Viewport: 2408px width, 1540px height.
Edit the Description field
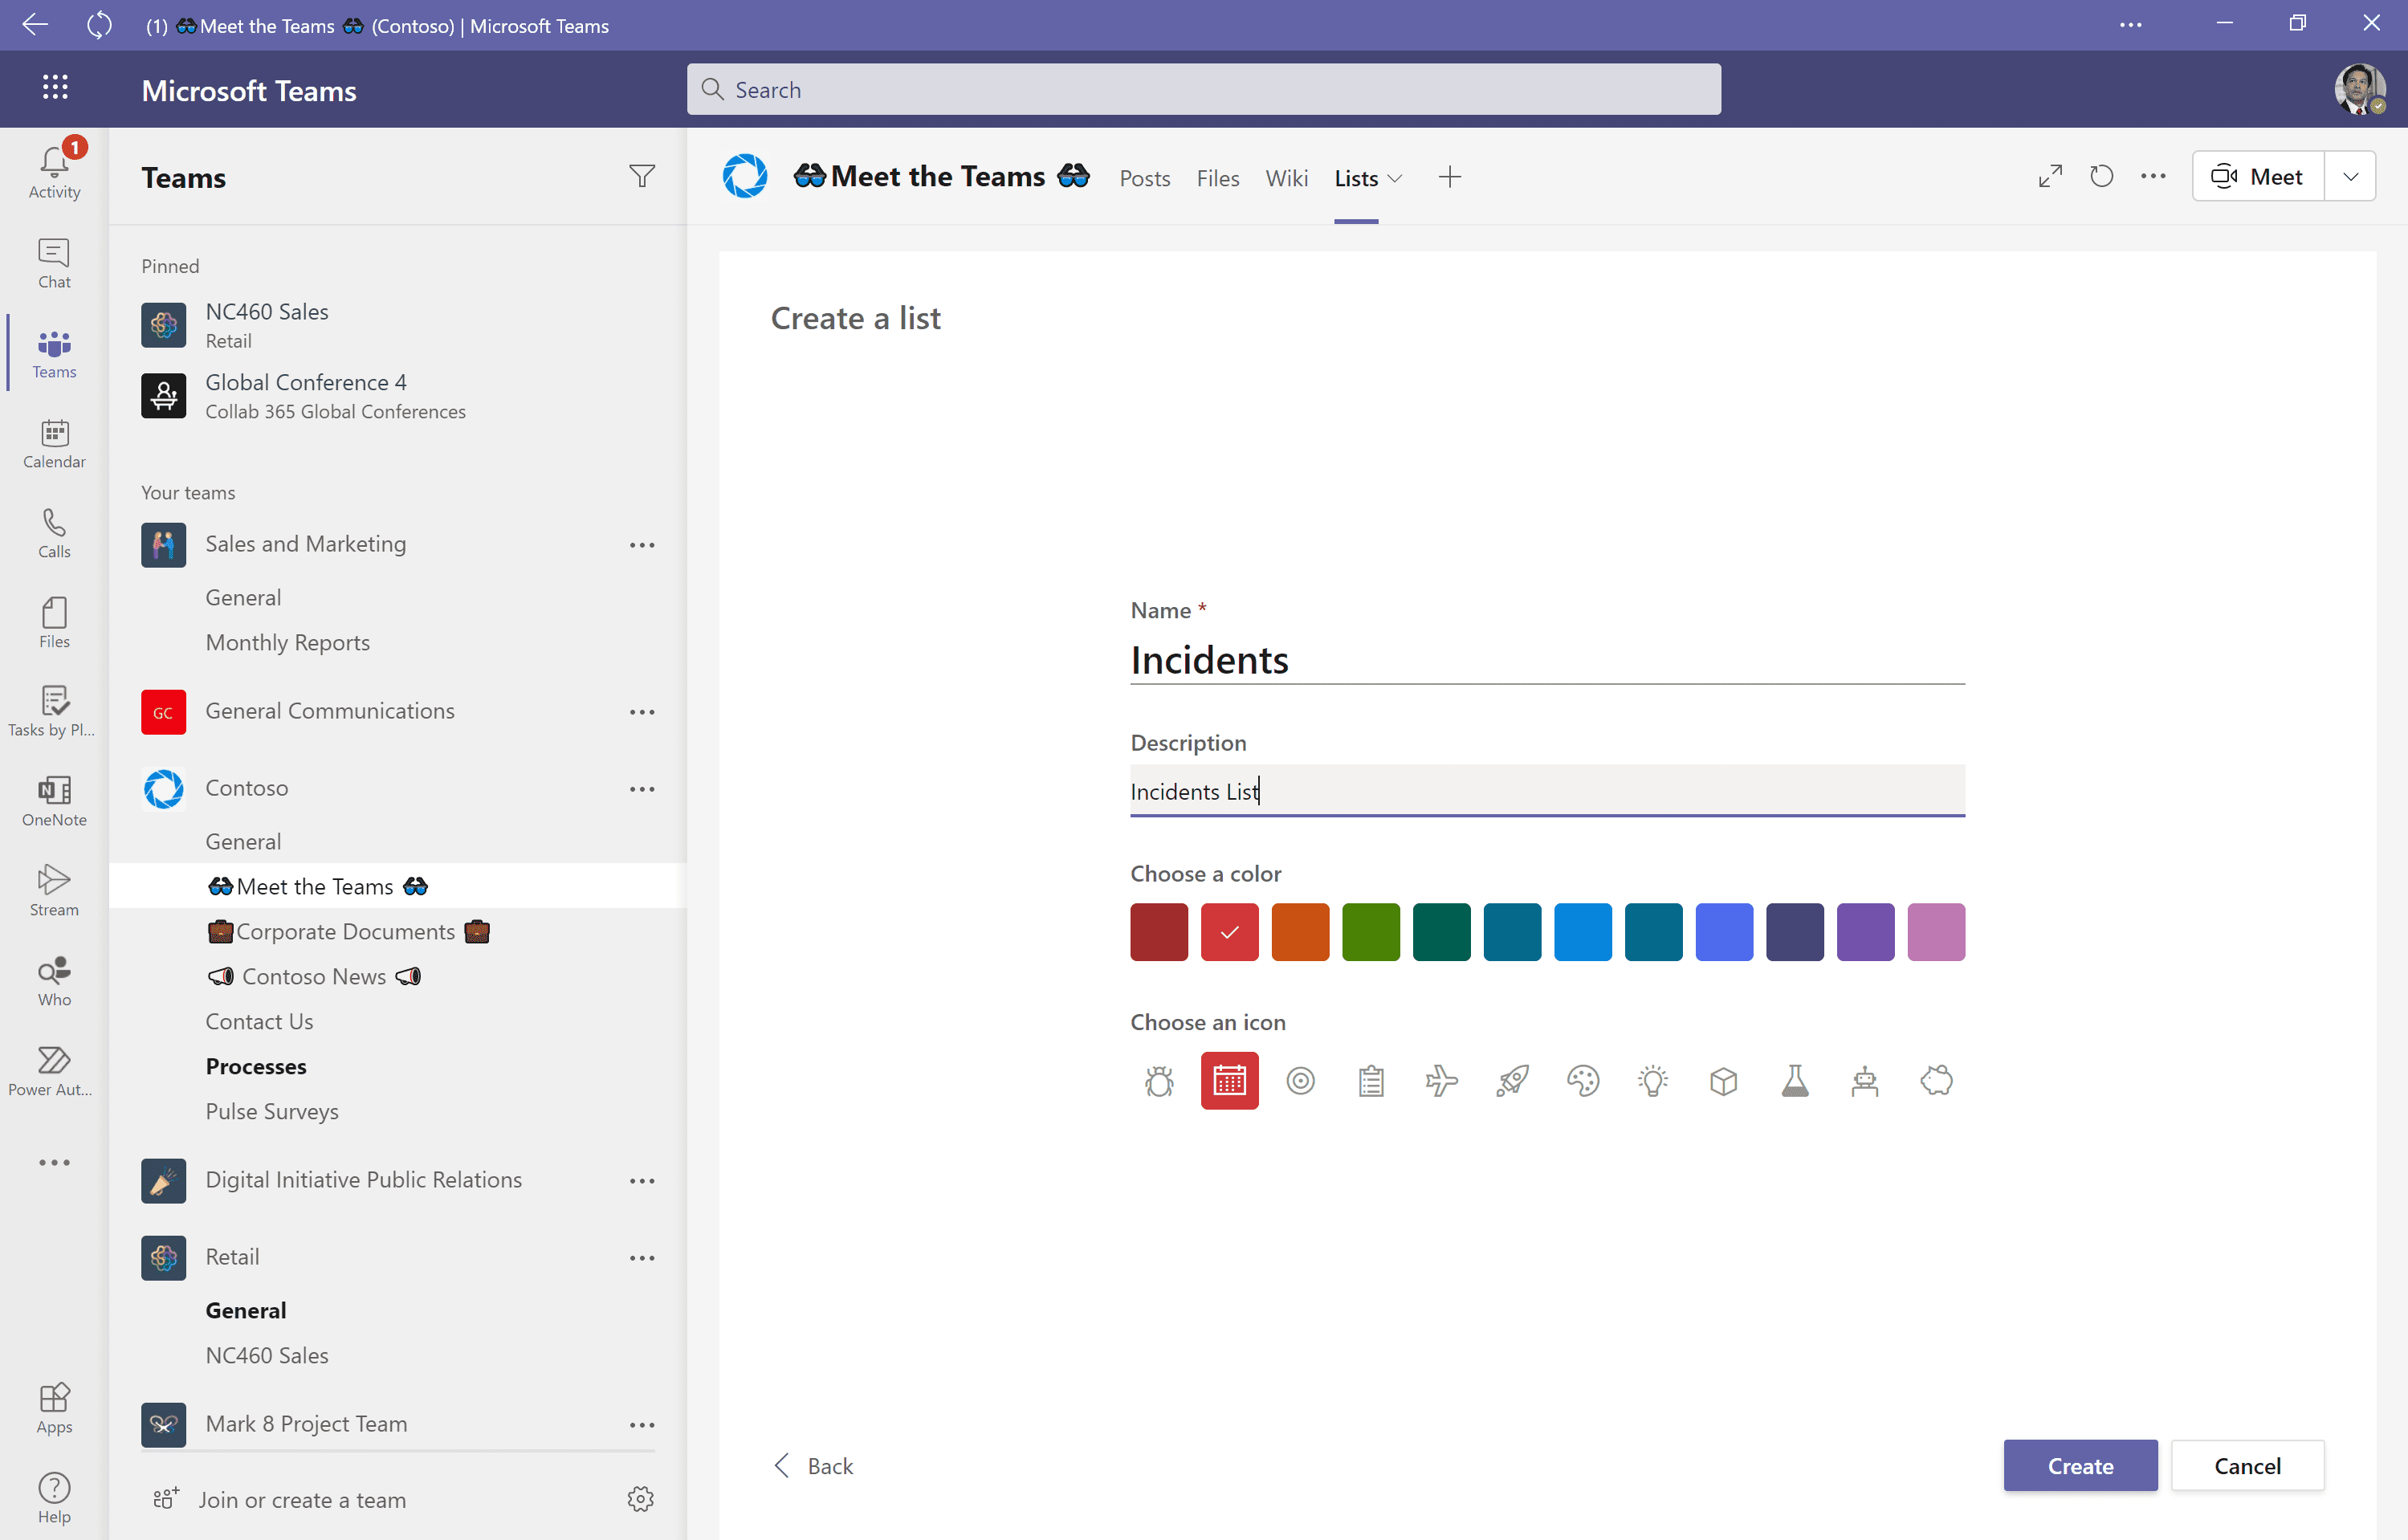(x=1547, y=791)
